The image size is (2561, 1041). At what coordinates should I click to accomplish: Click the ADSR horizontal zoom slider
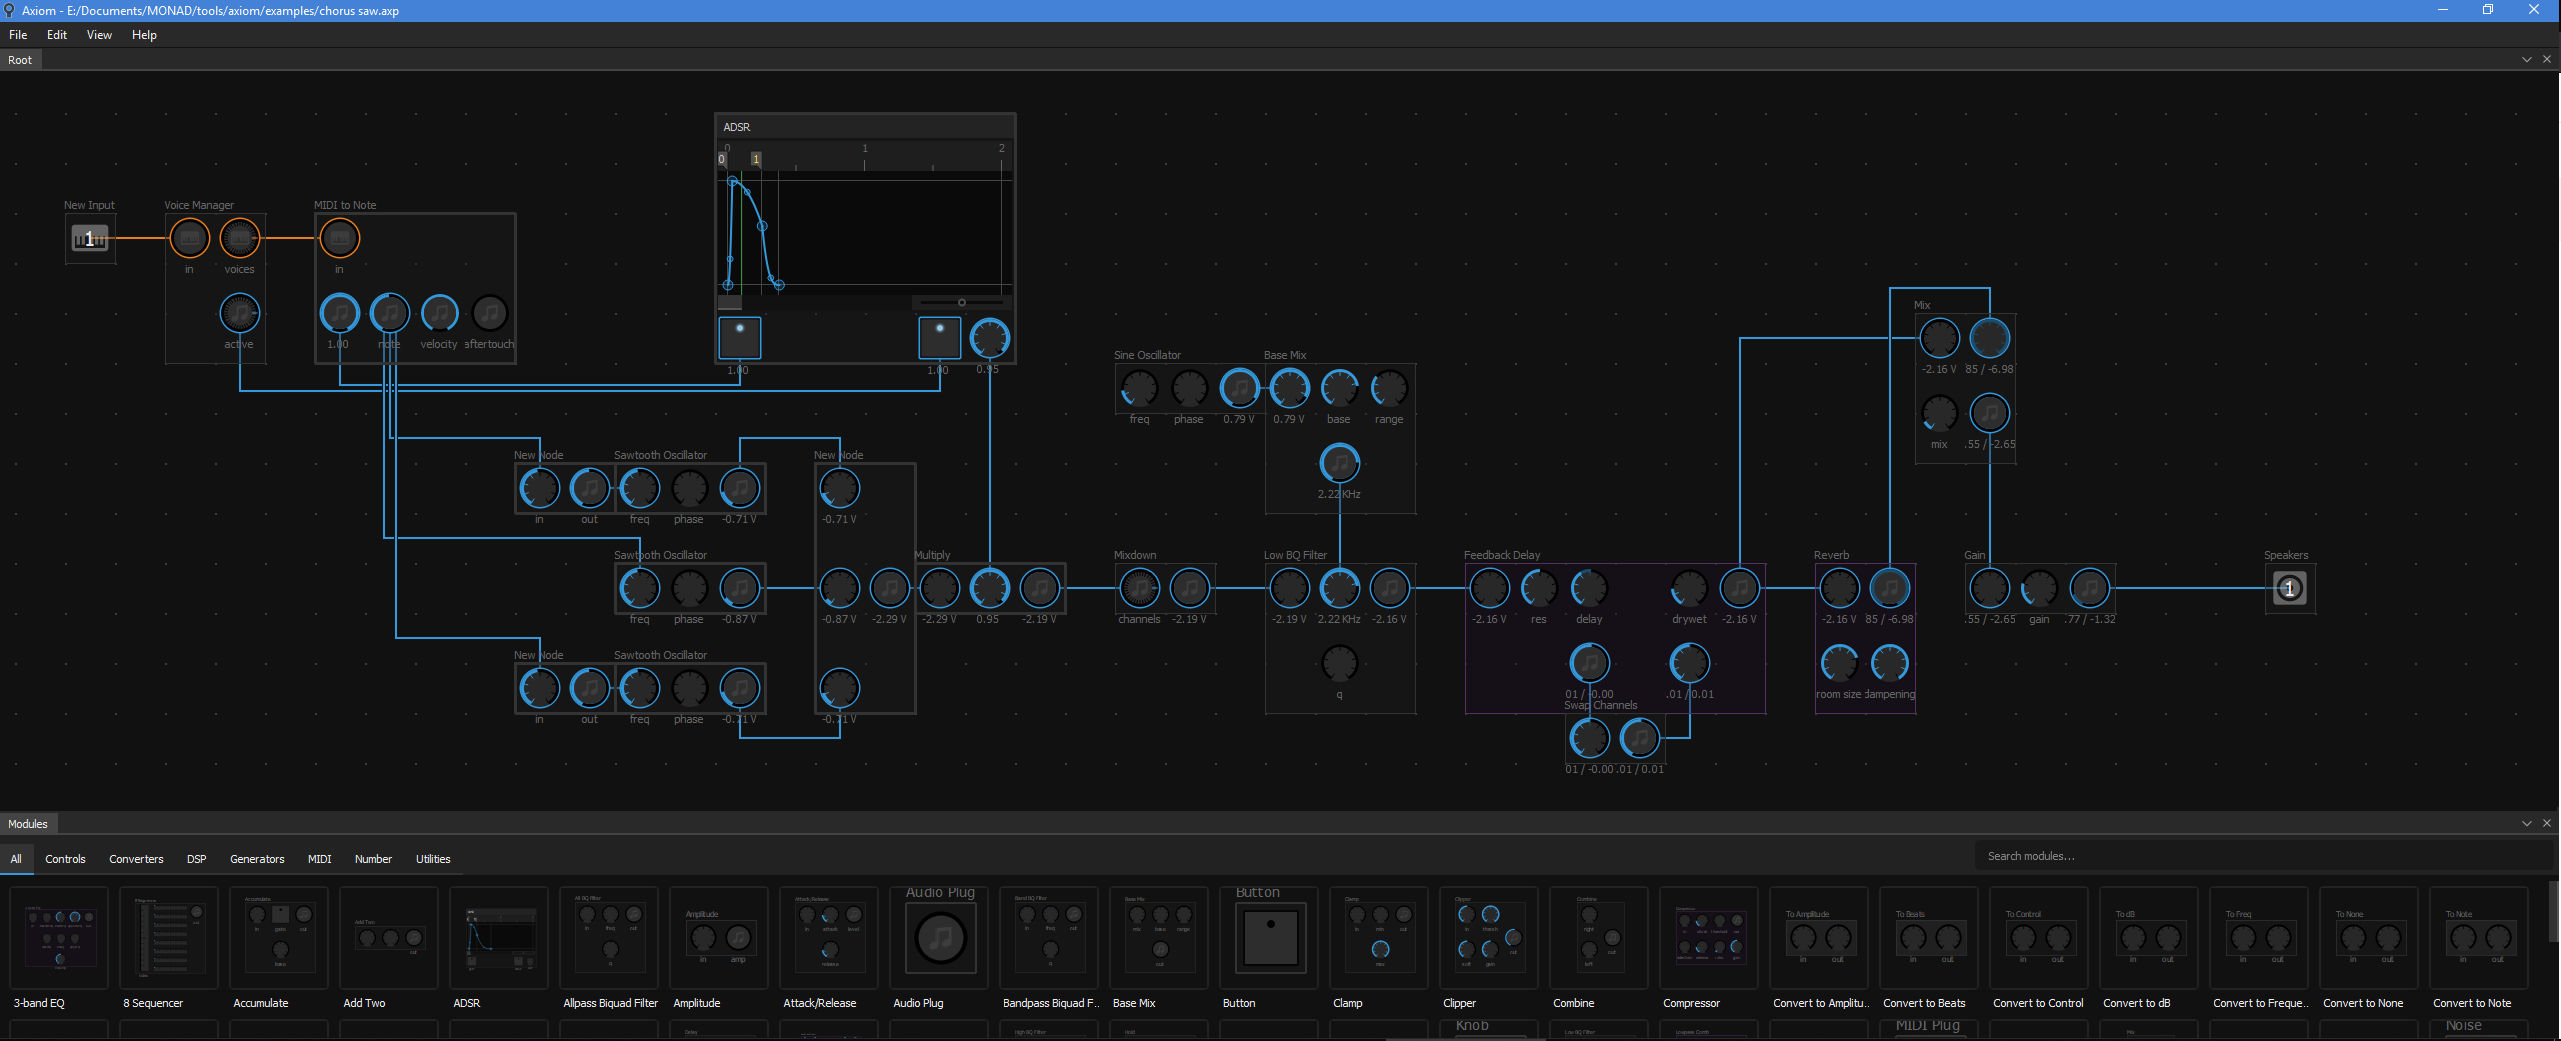(x=961, y=302)
